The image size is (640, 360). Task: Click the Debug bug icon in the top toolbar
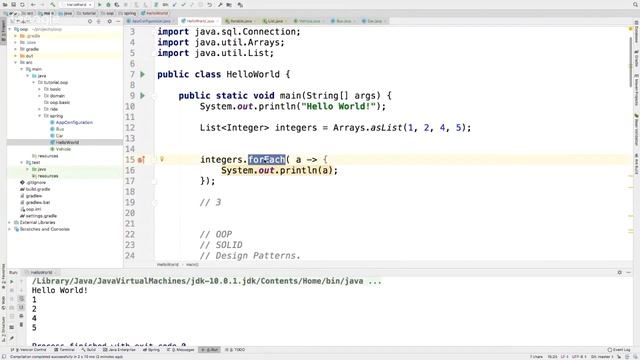108,5
